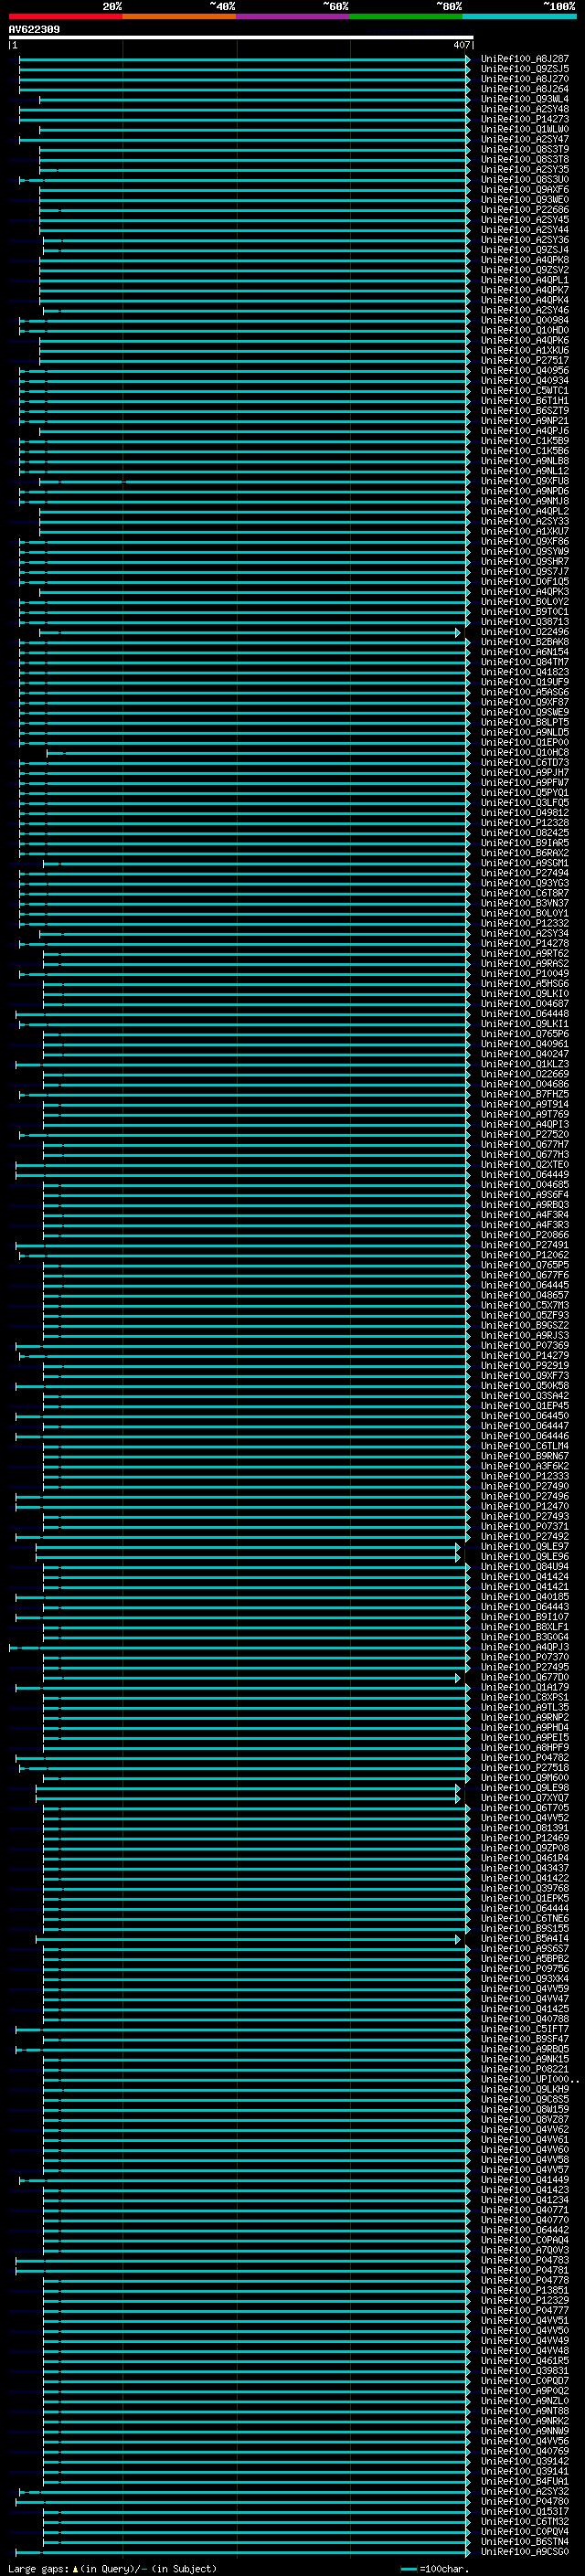This screenshot has width=585, height=2576.
Task: Select hit label UniRef100_Q50K58
Action: [525, 1386]
